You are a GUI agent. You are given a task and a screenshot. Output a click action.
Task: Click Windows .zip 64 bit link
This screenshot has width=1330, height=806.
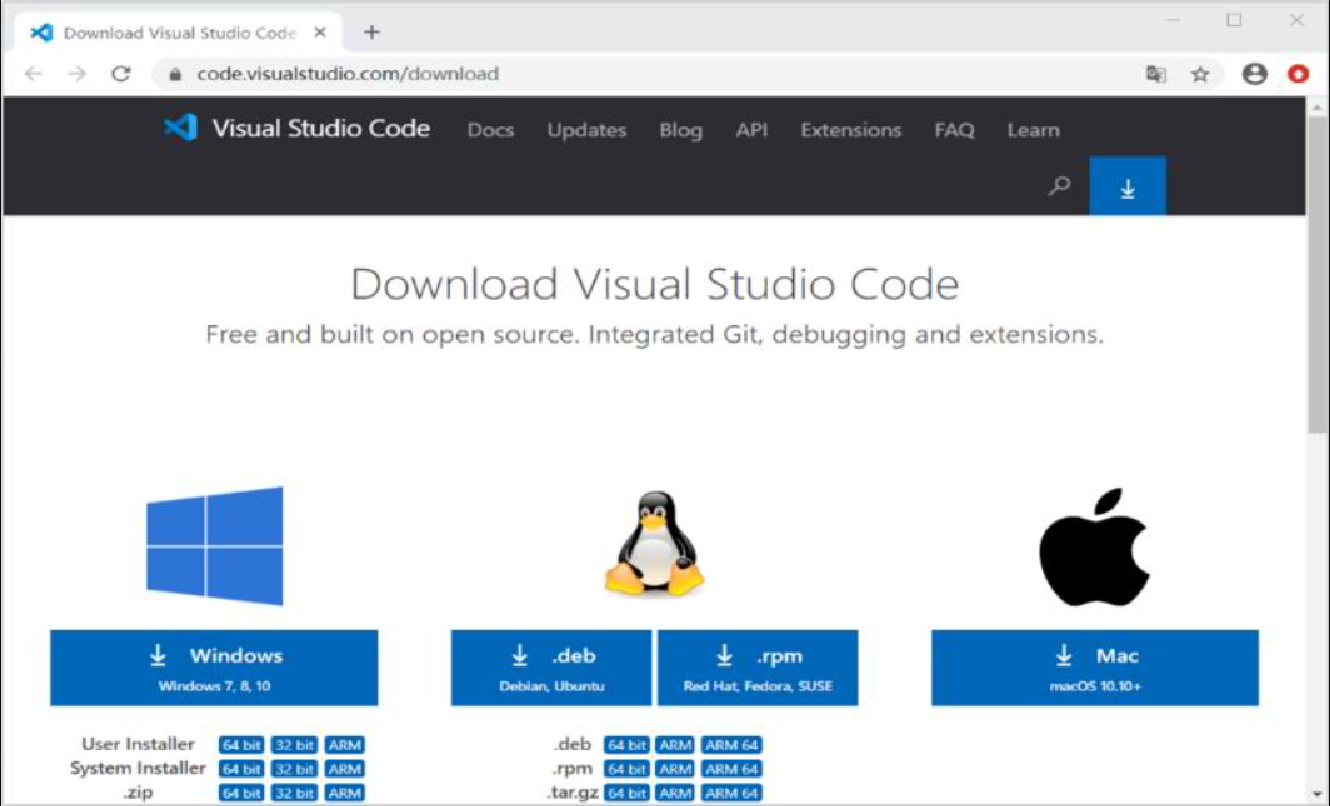pyautogui.click(x=241, y=793)
